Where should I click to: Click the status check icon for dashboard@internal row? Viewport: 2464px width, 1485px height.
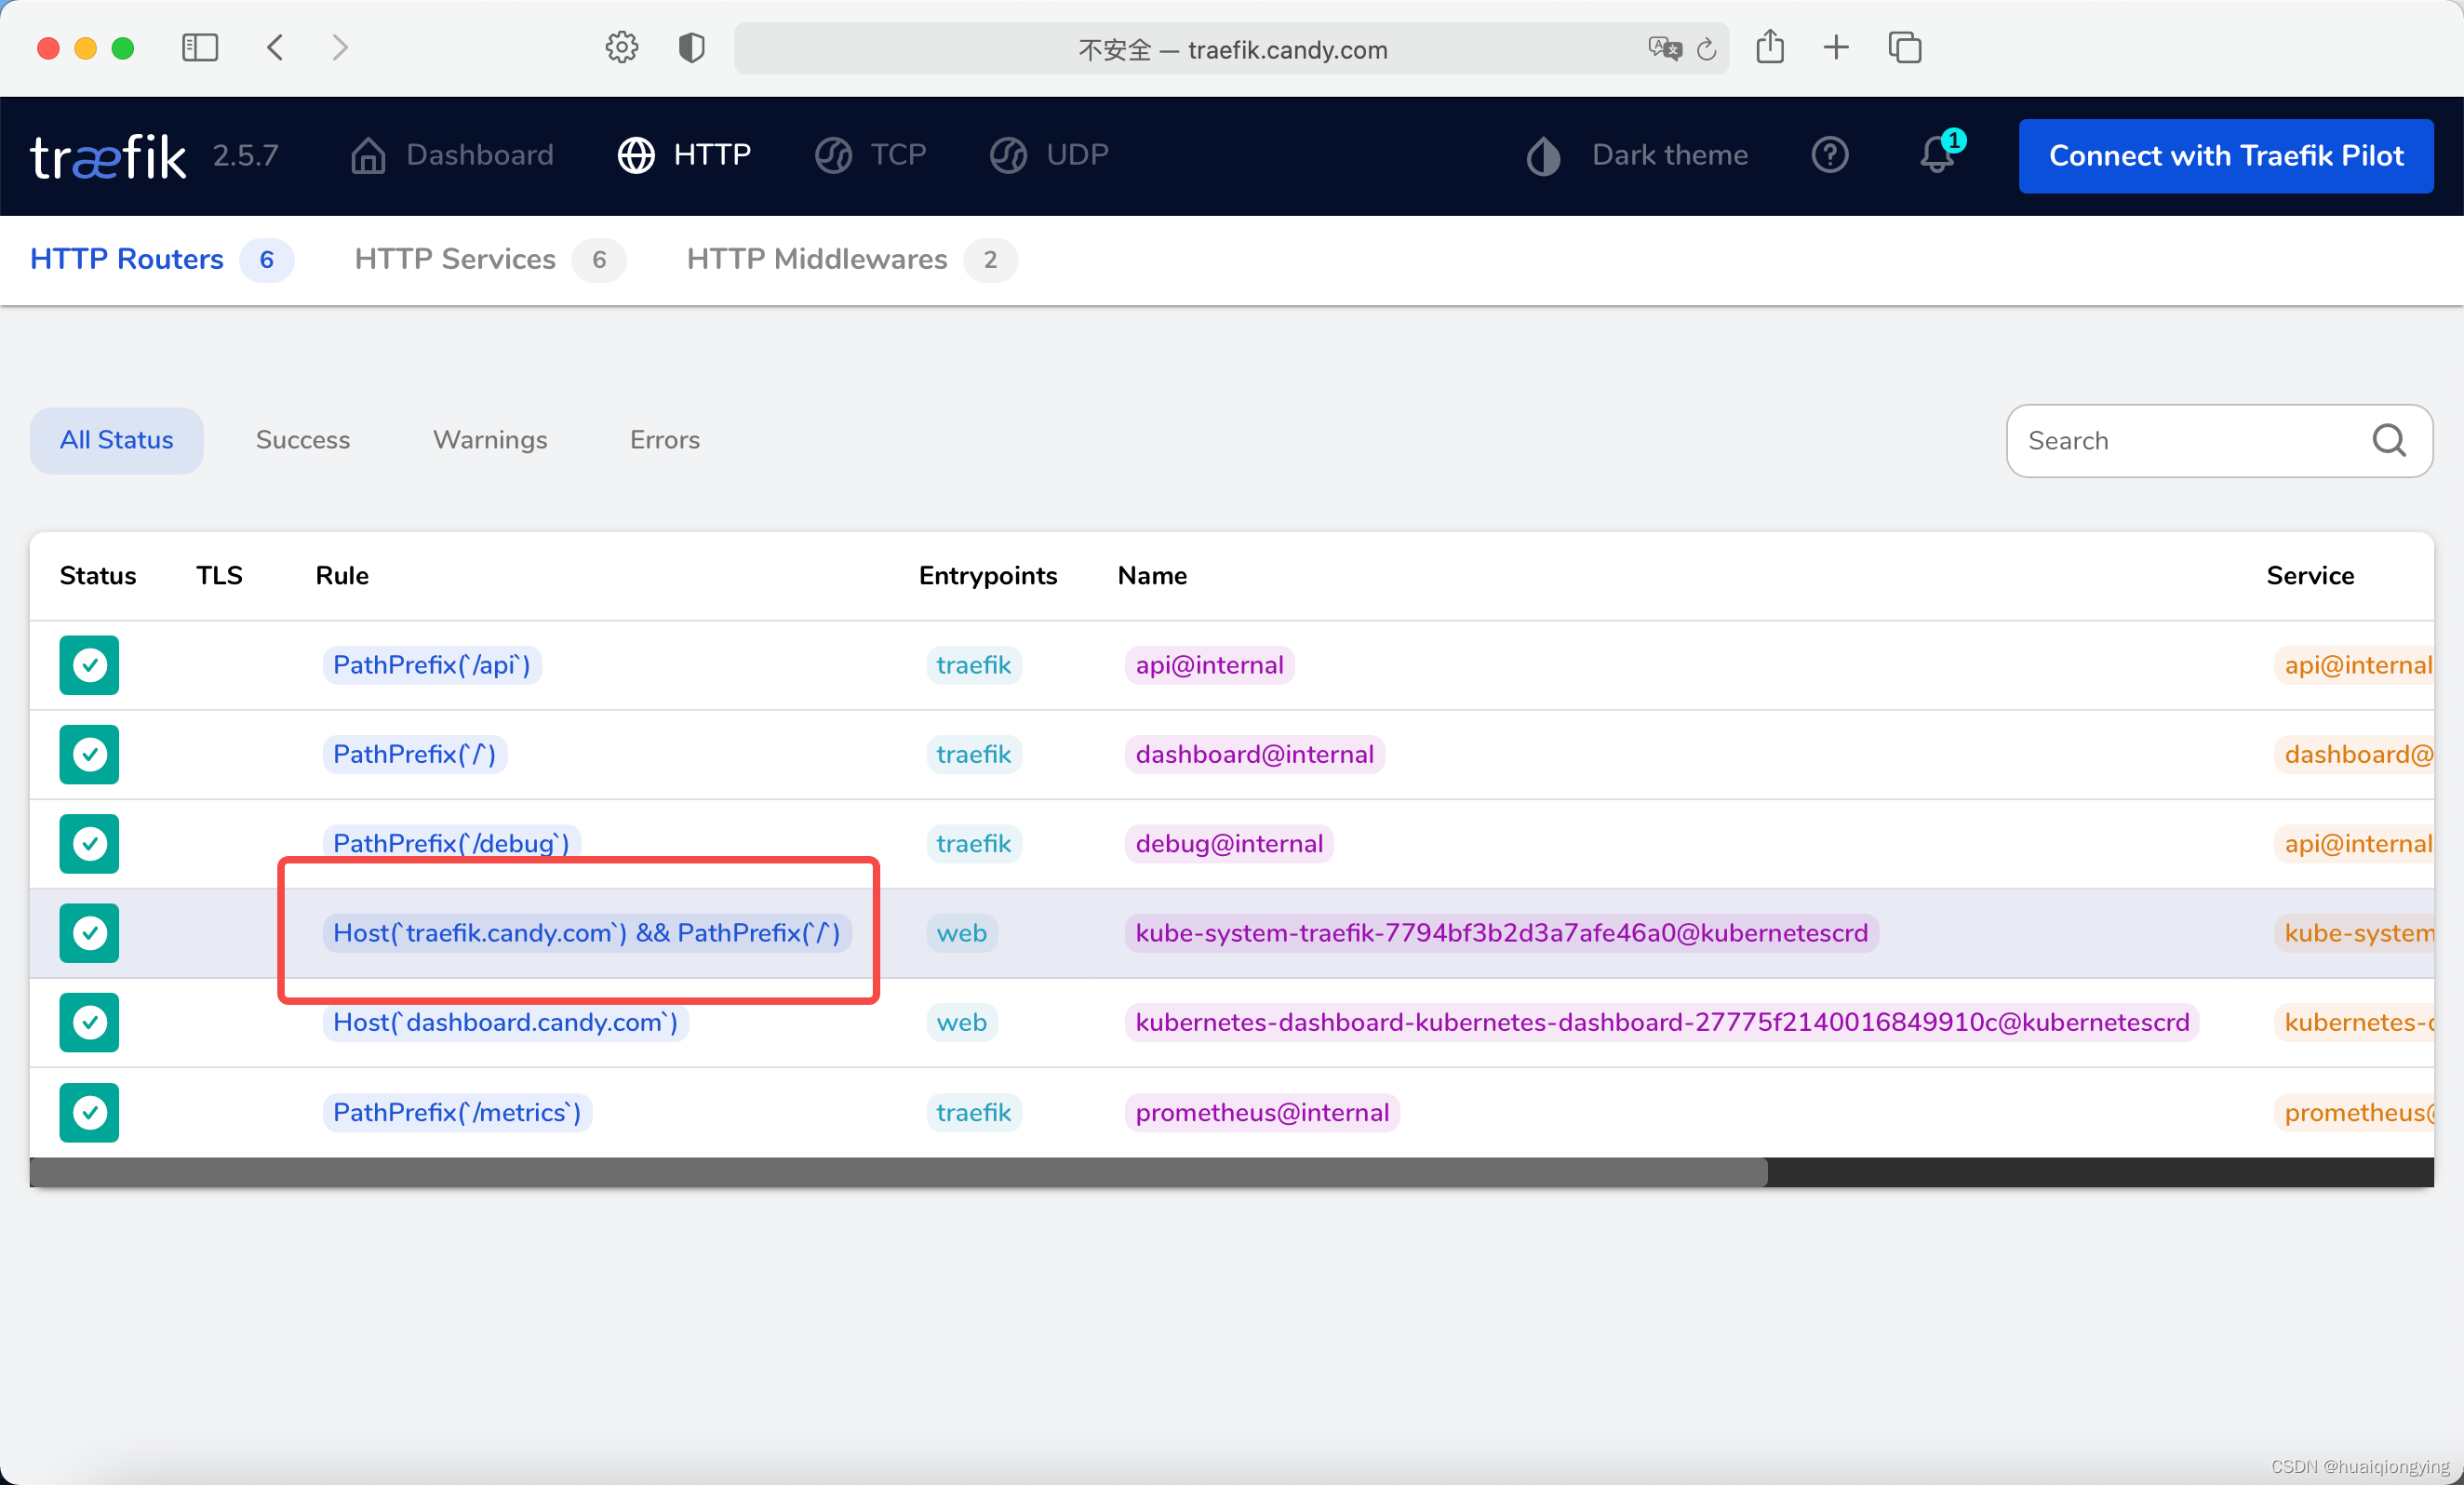click(89, 754)
